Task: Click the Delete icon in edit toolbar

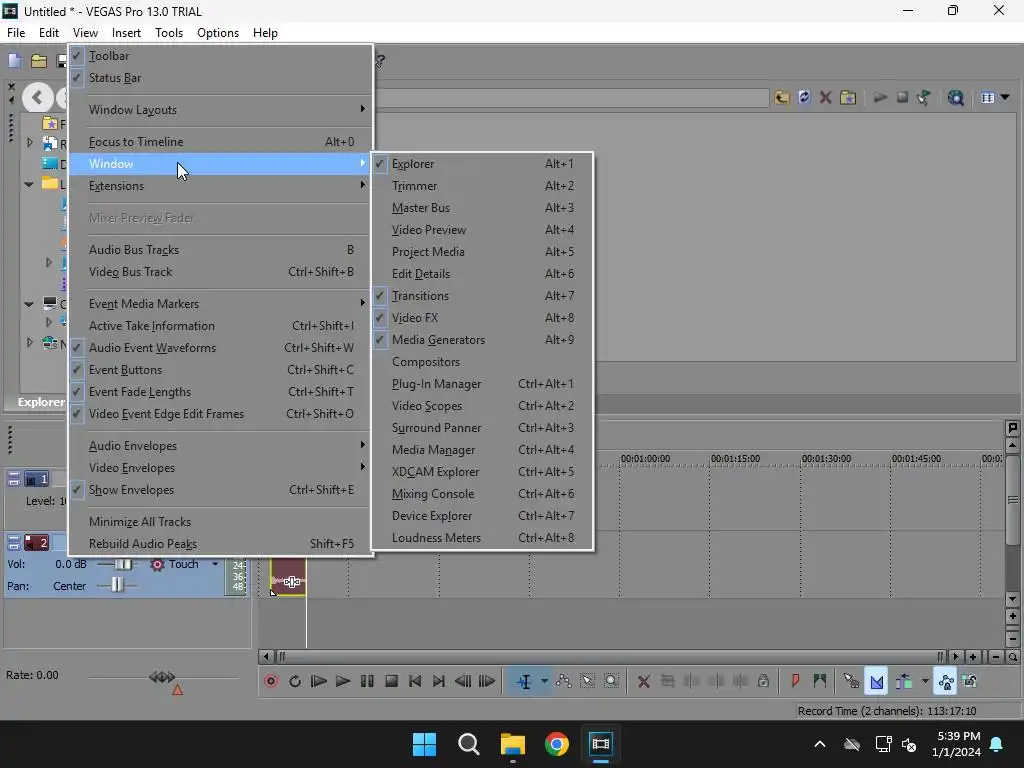Action: (643, 681)
